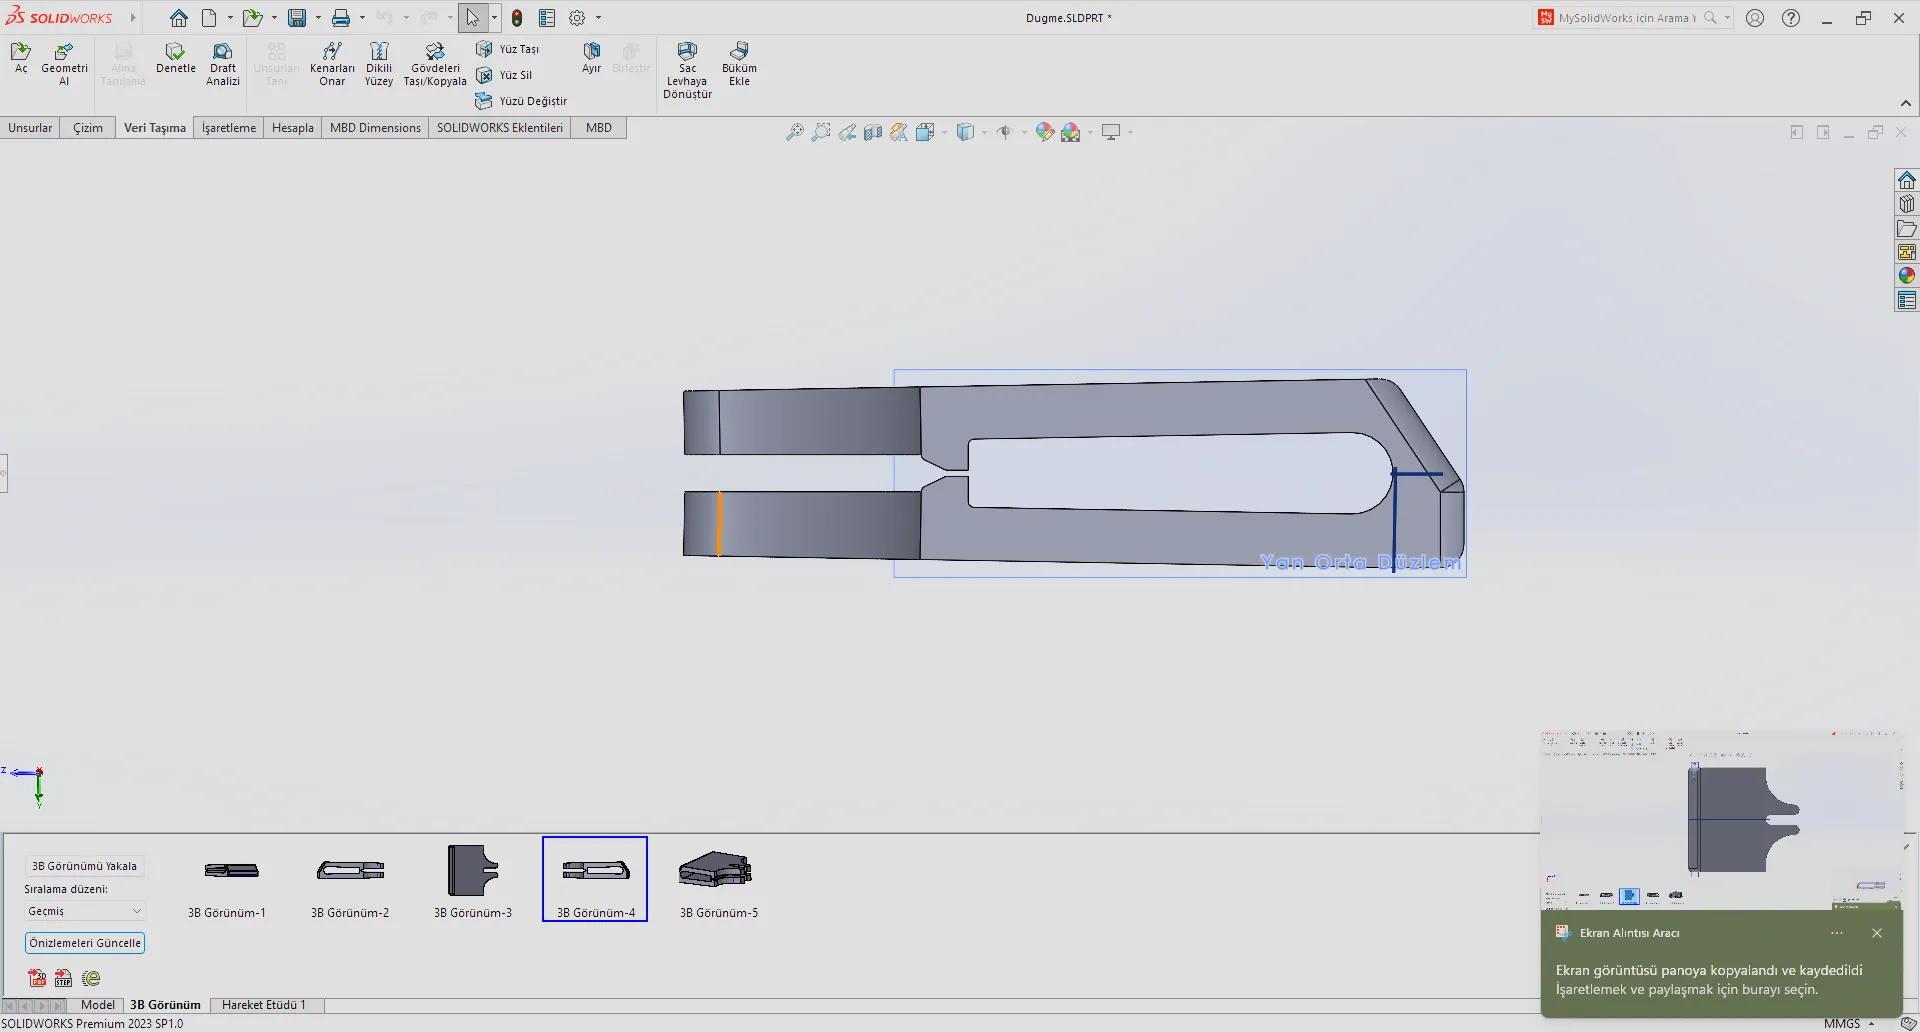Click the Rebuild traffic light icon
1920x1032 pixels.
[517, 18]
